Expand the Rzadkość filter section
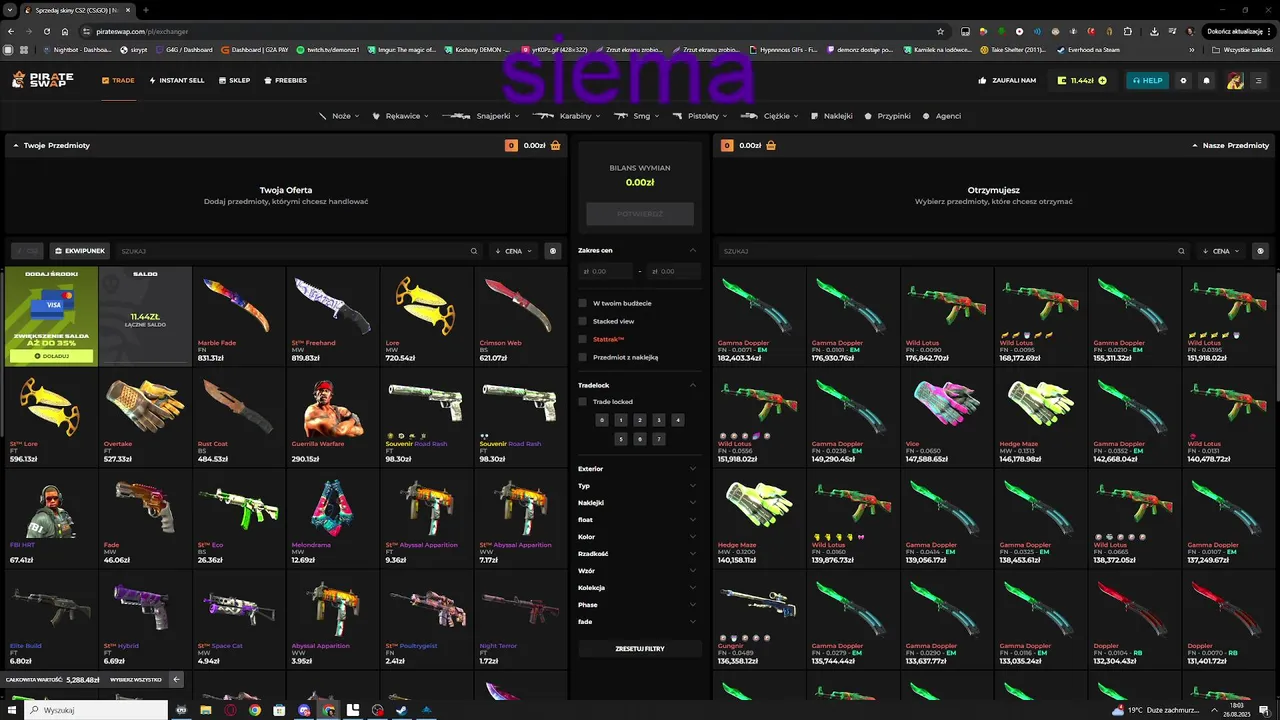The width and height of the screenshot is (1280, 720). pyautogui.click(x=638, y=553)
